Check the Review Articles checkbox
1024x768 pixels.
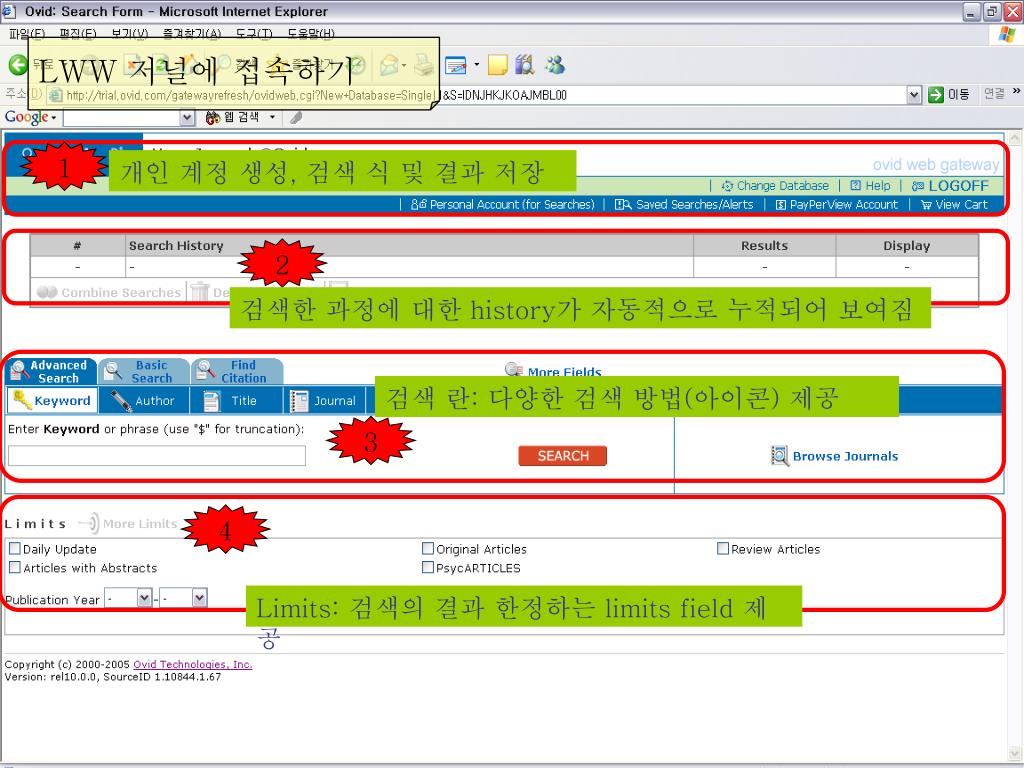(x=723, y=549)
